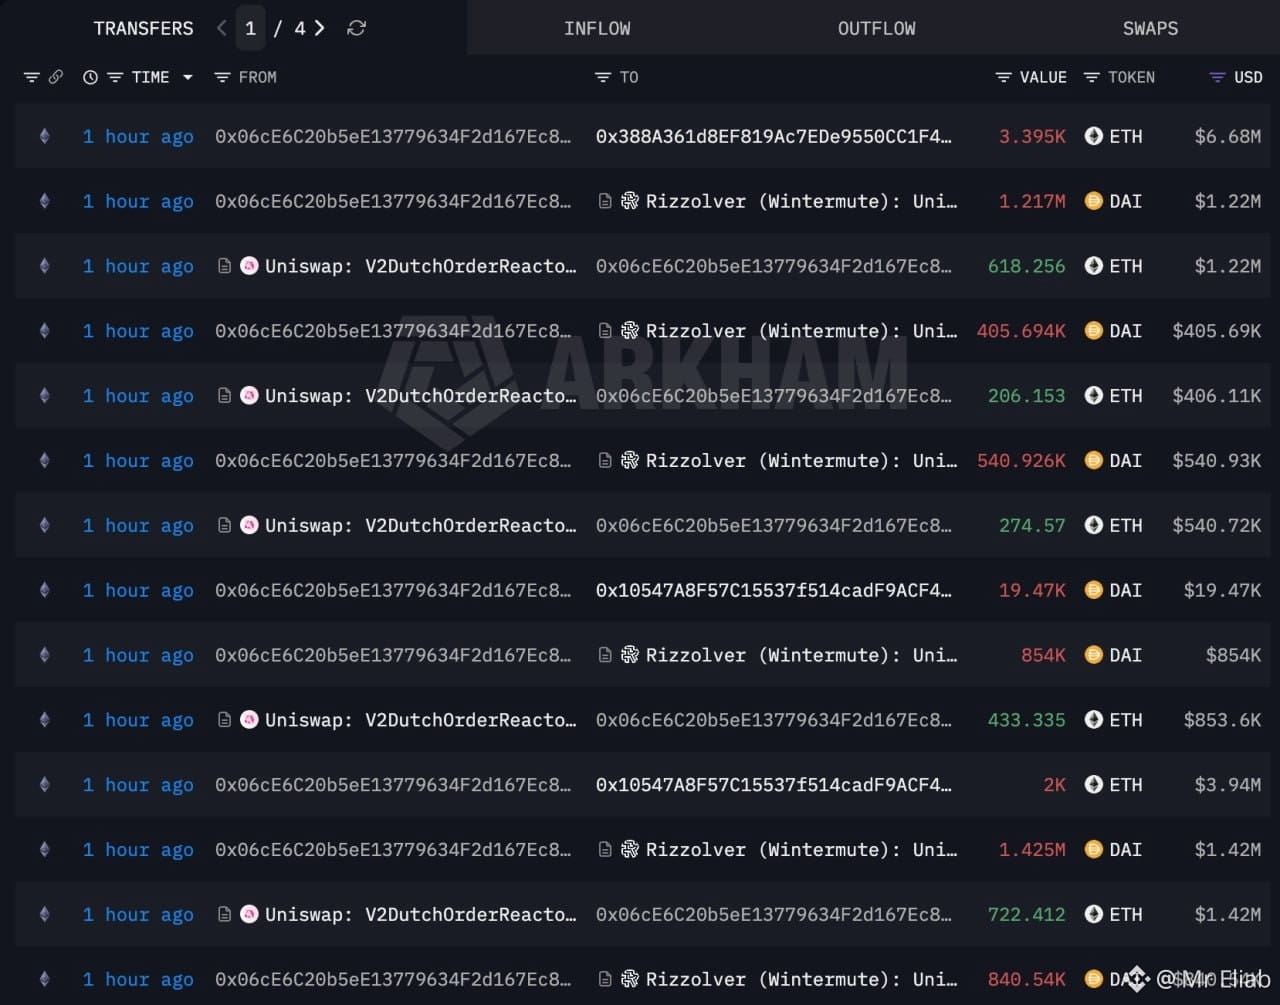Click the contract document icon in the 206.153 ETH row
Screen dimensions: 1280x1005
[x=225, y=396]
